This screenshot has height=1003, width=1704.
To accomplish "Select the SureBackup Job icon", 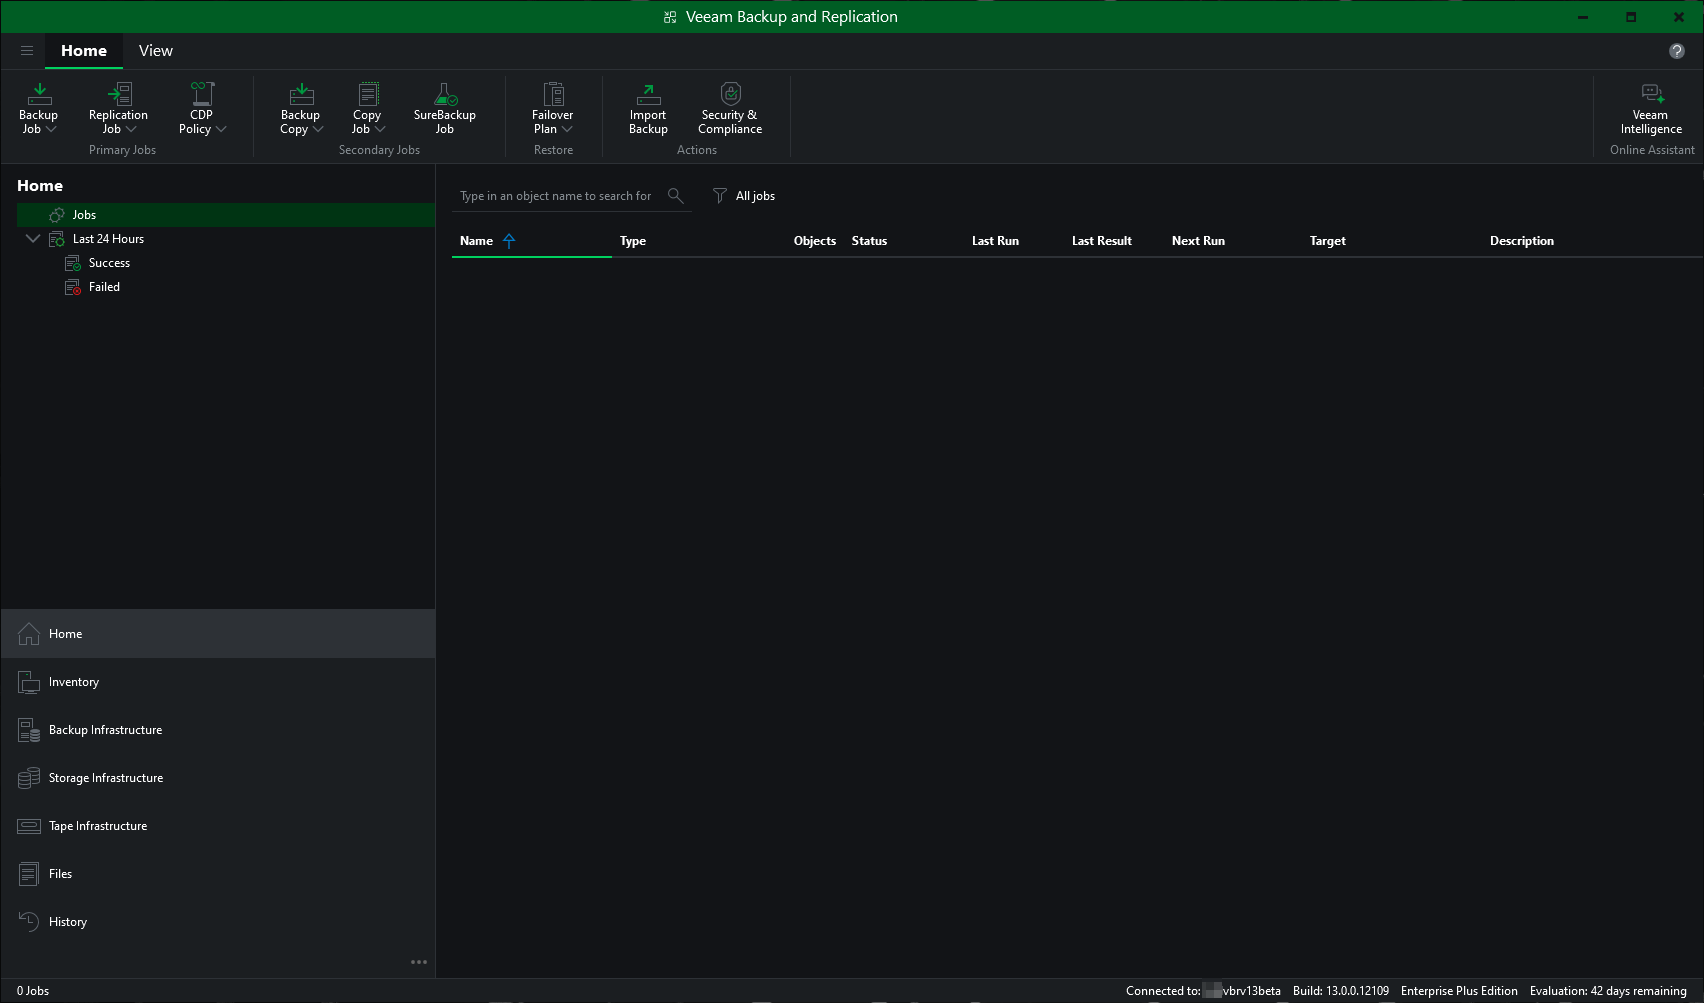I will click(x=445, y=95).
